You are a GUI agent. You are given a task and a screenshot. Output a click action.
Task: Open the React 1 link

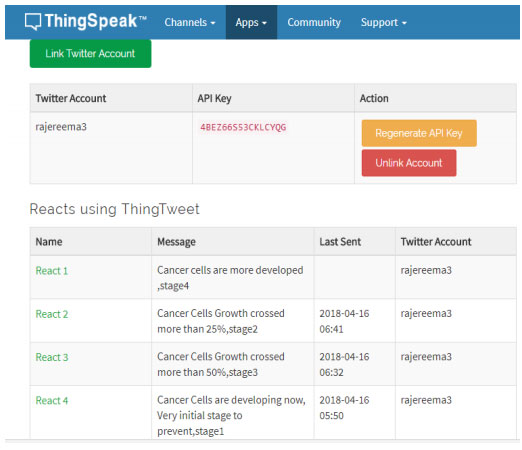pyautogui.click(x=52, y=271)
